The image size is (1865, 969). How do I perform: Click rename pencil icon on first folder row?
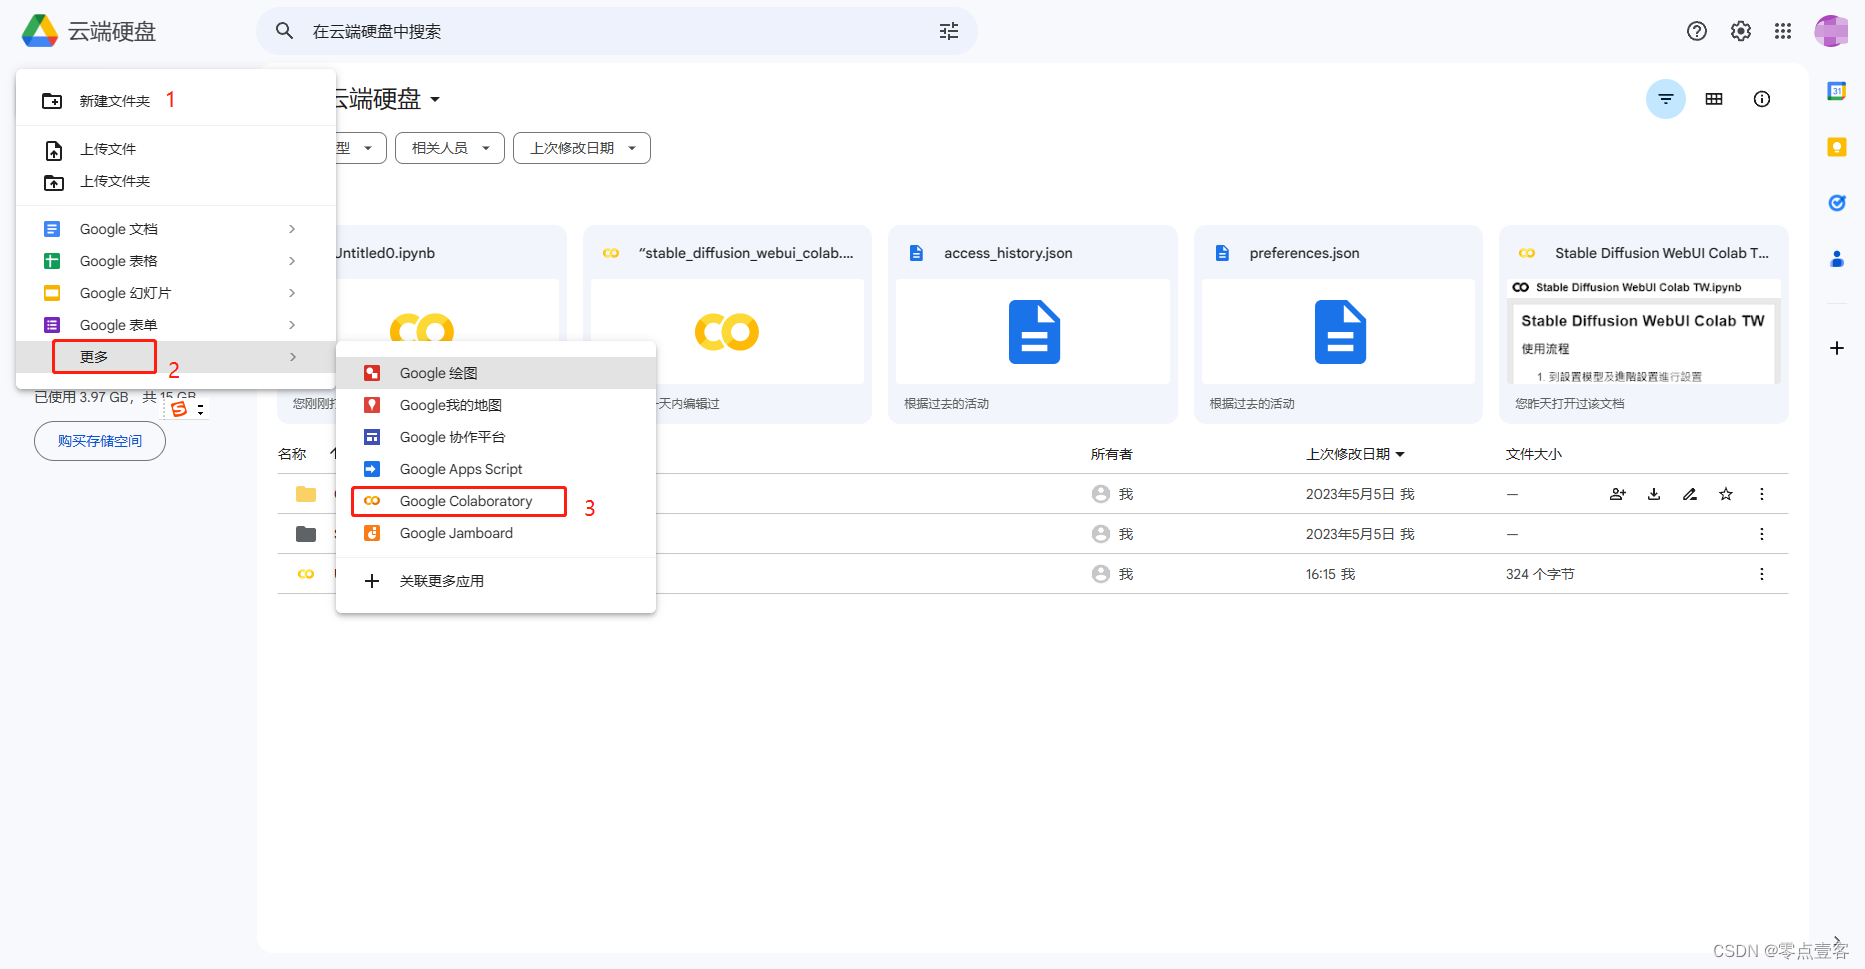[1690, 494]
